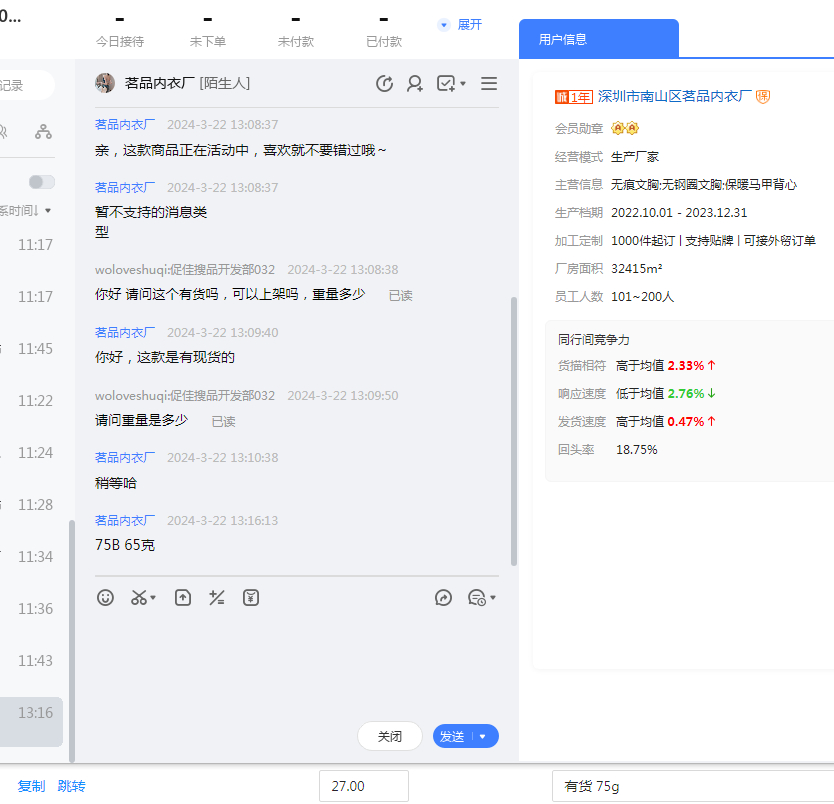Click the input field showing 27.00
This screenshot has width=834, height=804.
tap(364, 786)
